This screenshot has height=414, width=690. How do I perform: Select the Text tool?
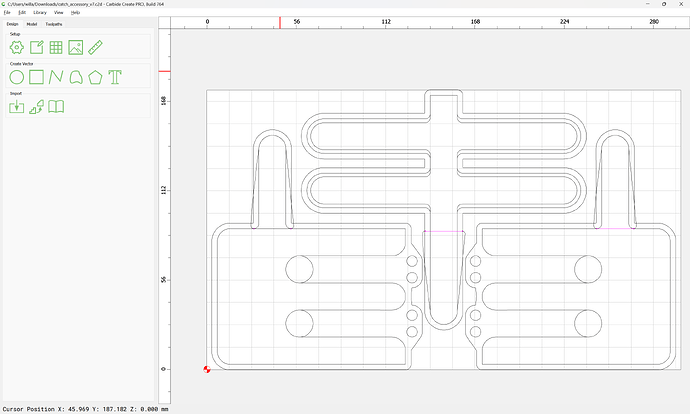(115, 77)
